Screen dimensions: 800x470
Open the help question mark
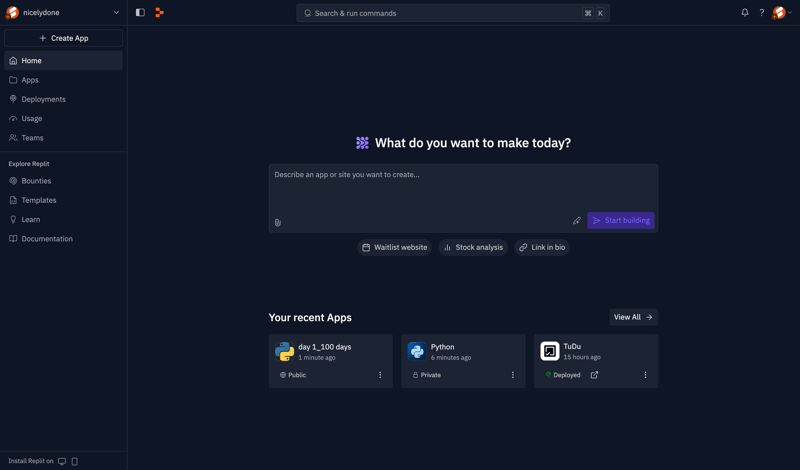coord(762,13)
